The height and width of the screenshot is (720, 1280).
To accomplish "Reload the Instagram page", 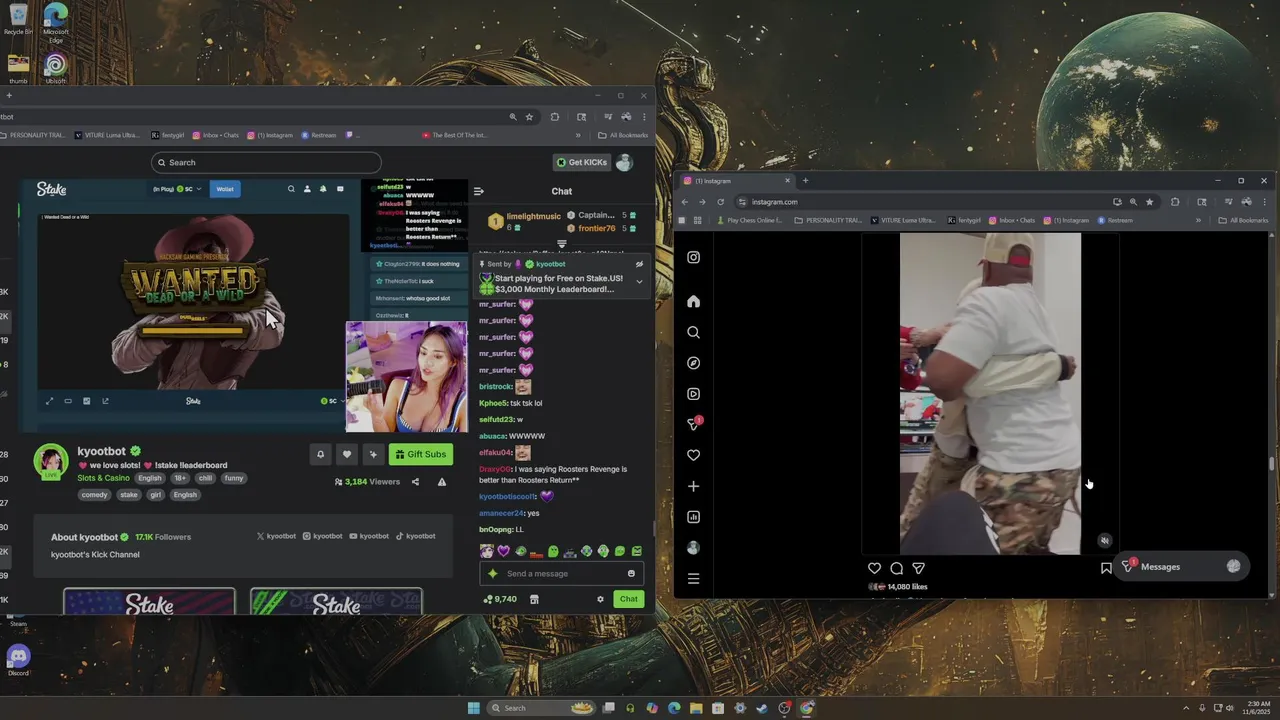I will 720,202.
